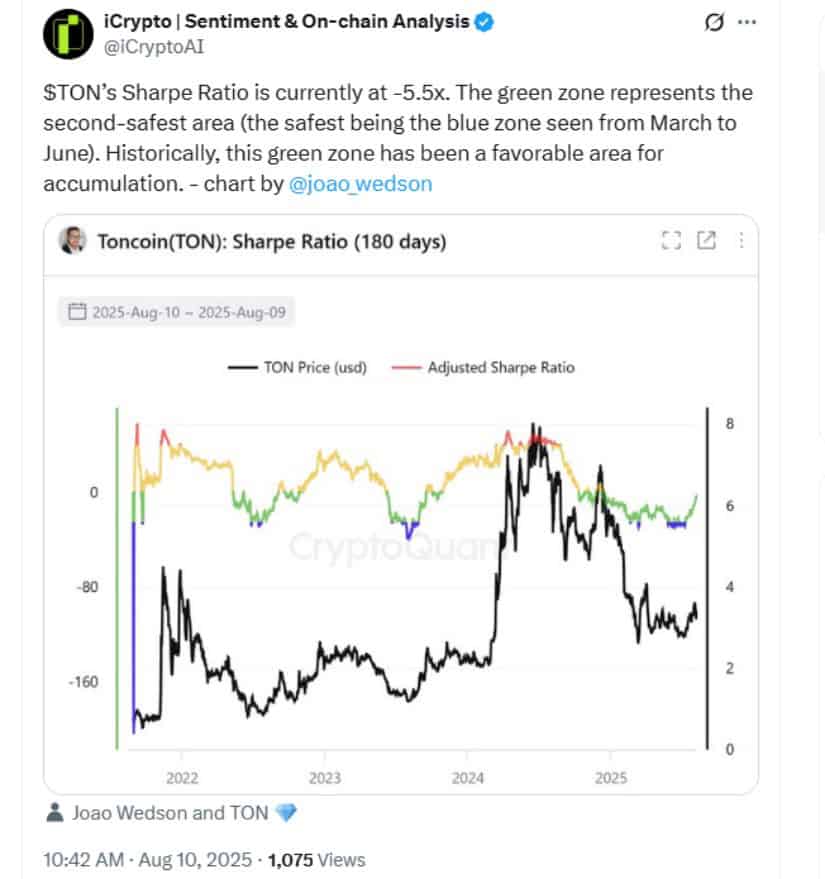The width and height of the screenshot is (825, 879).
Task: Toggle the Adjusted Sharpe Ratio legend series
Action: 483,368
